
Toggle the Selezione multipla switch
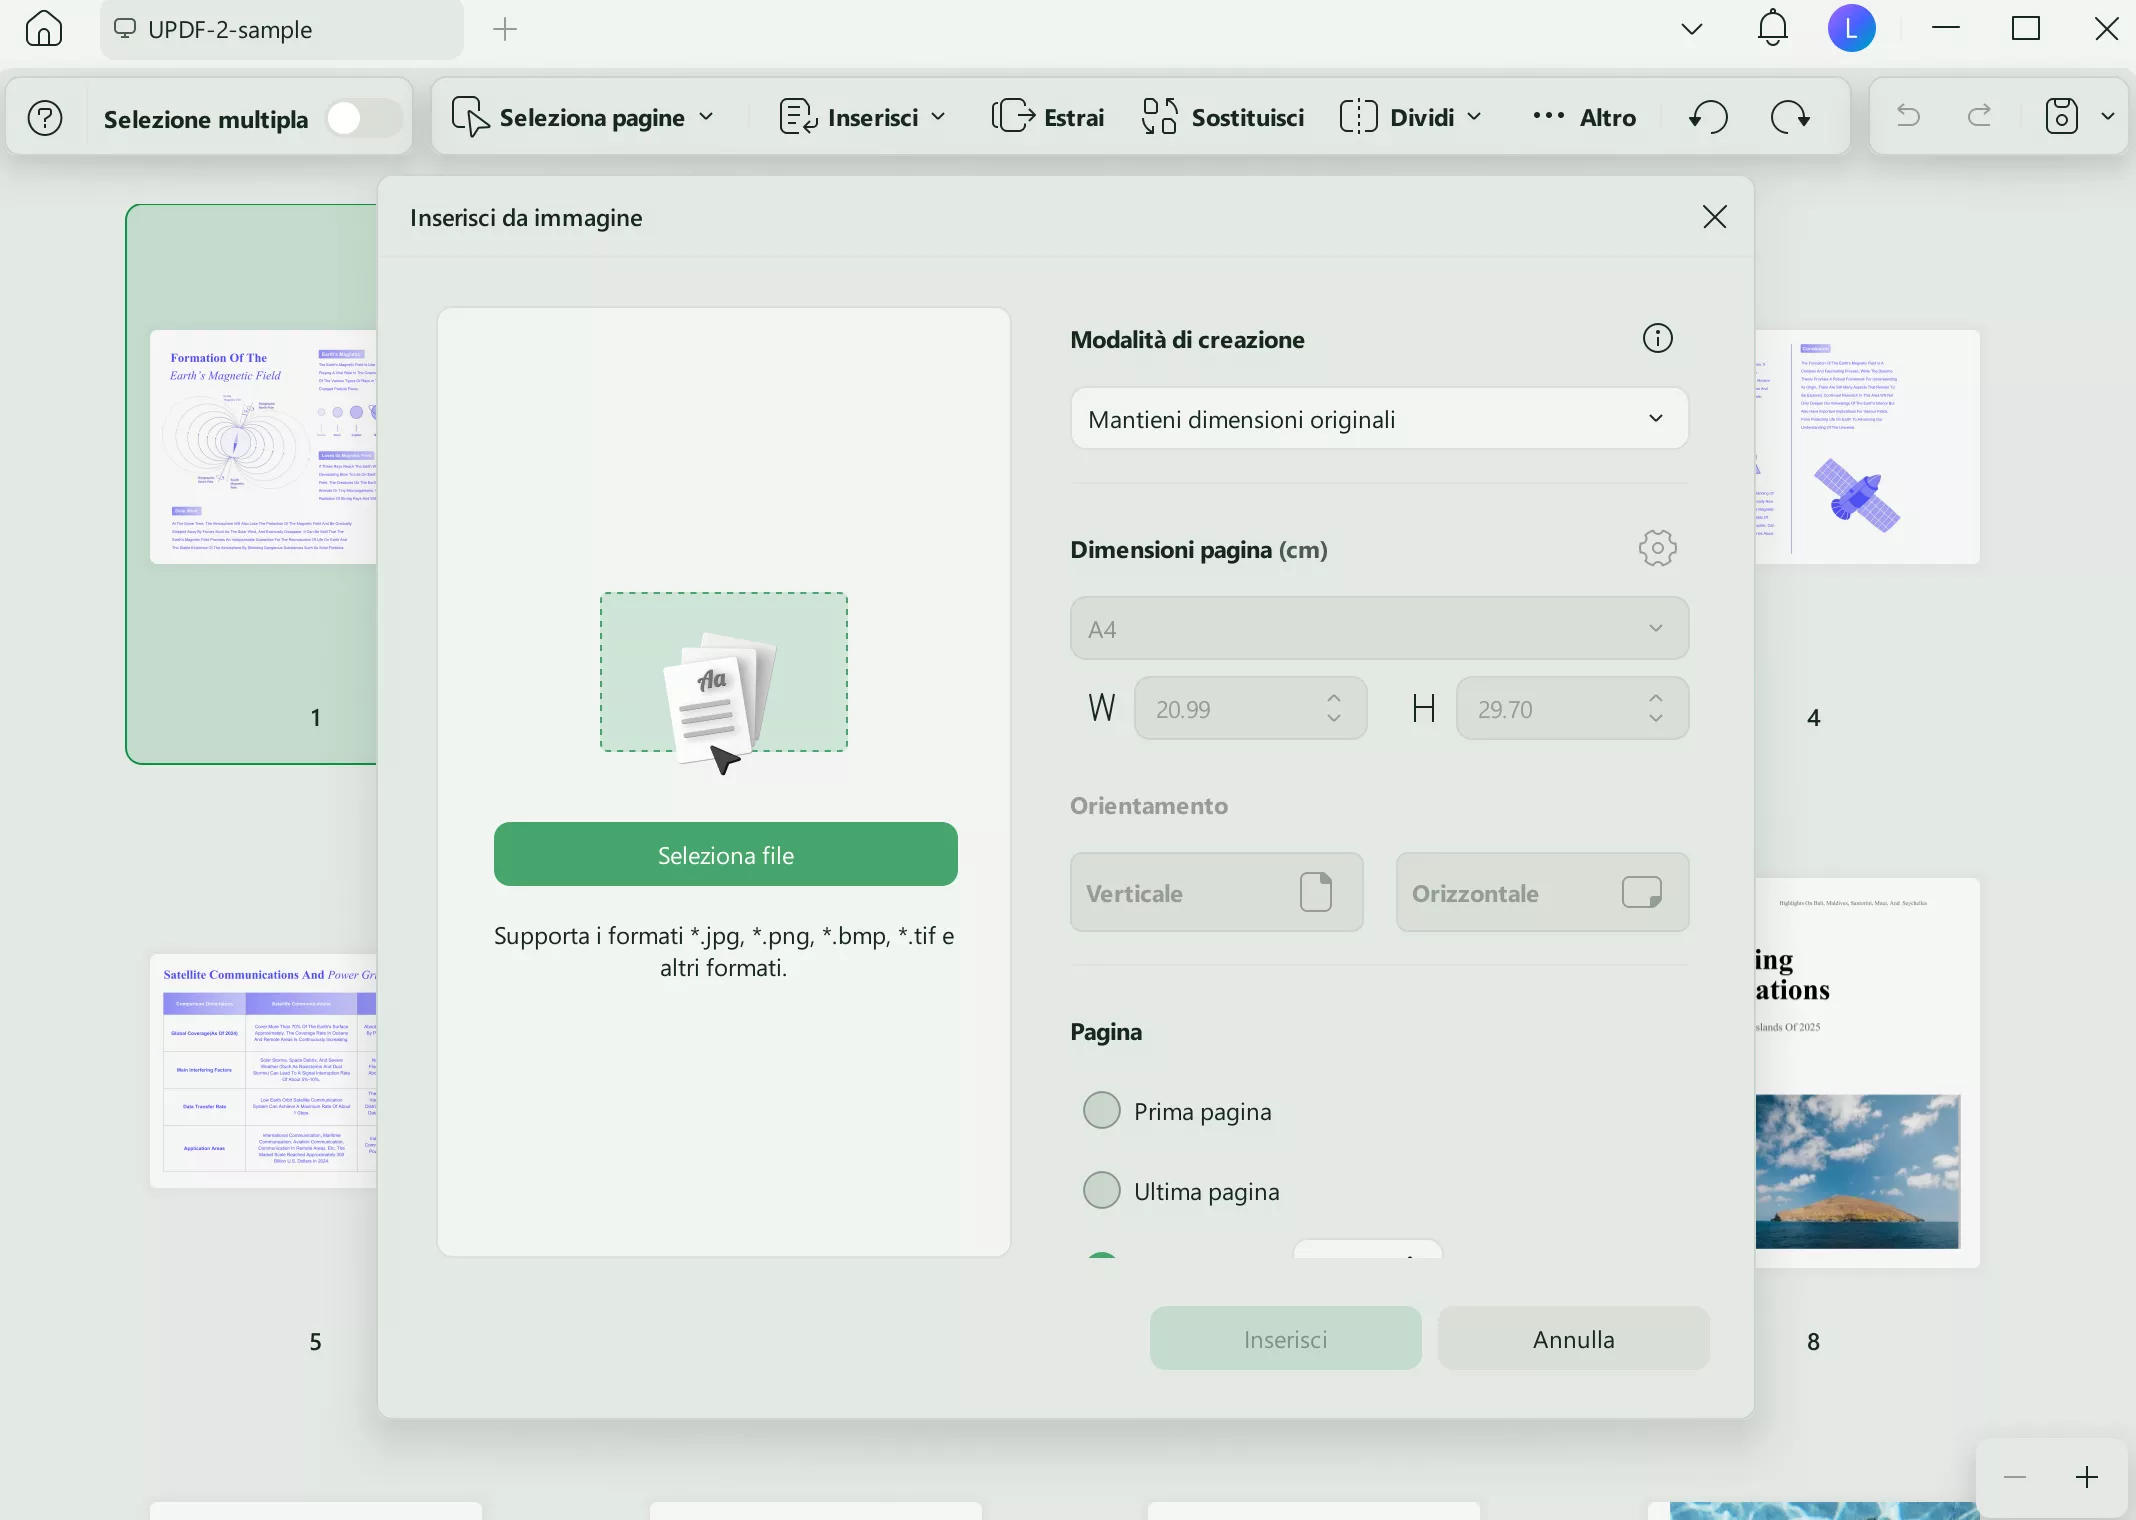click(364, 119)
